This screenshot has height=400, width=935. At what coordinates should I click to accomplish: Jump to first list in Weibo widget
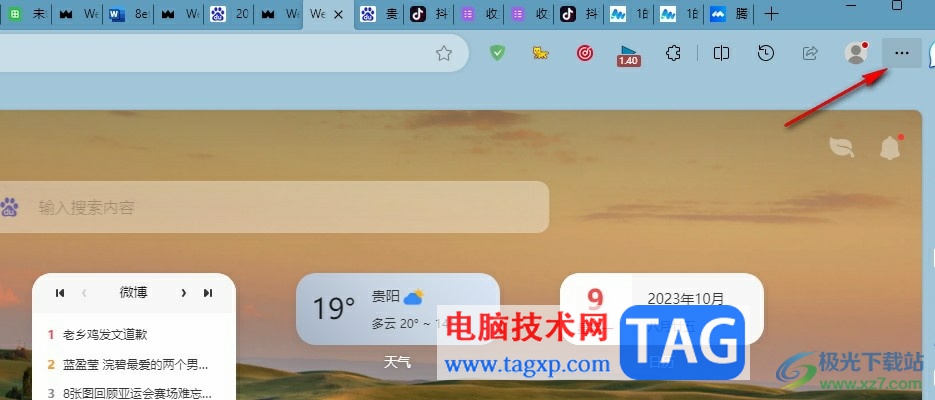point(60,293)
